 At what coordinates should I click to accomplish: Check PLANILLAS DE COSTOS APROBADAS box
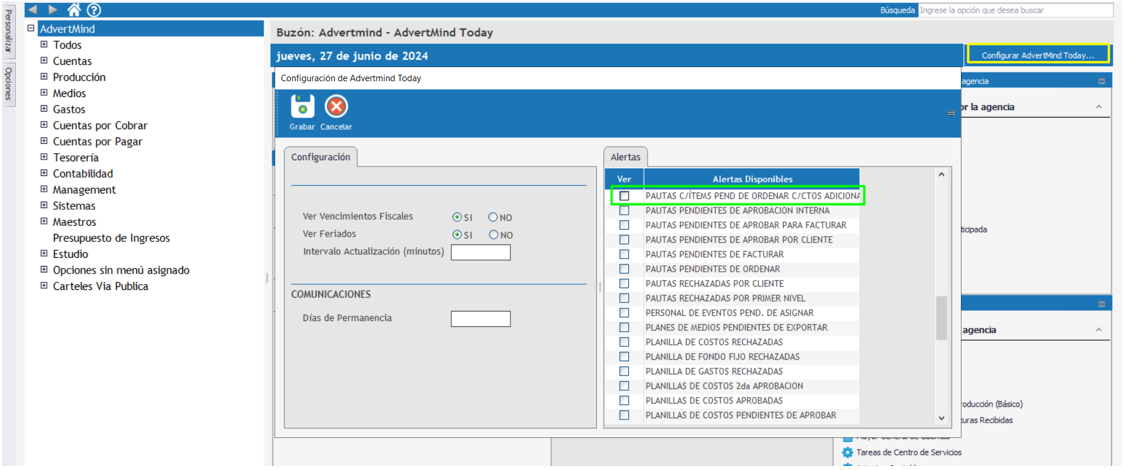[x=625, y=401]
